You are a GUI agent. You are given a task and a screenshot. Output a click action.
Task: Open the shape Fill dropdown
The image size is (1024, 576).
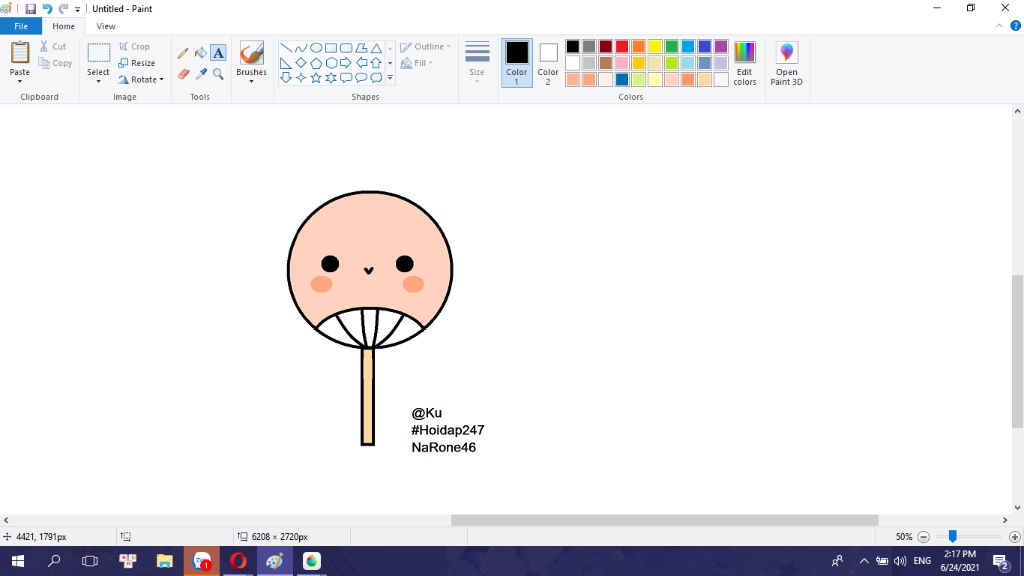[x=417, y=63]
